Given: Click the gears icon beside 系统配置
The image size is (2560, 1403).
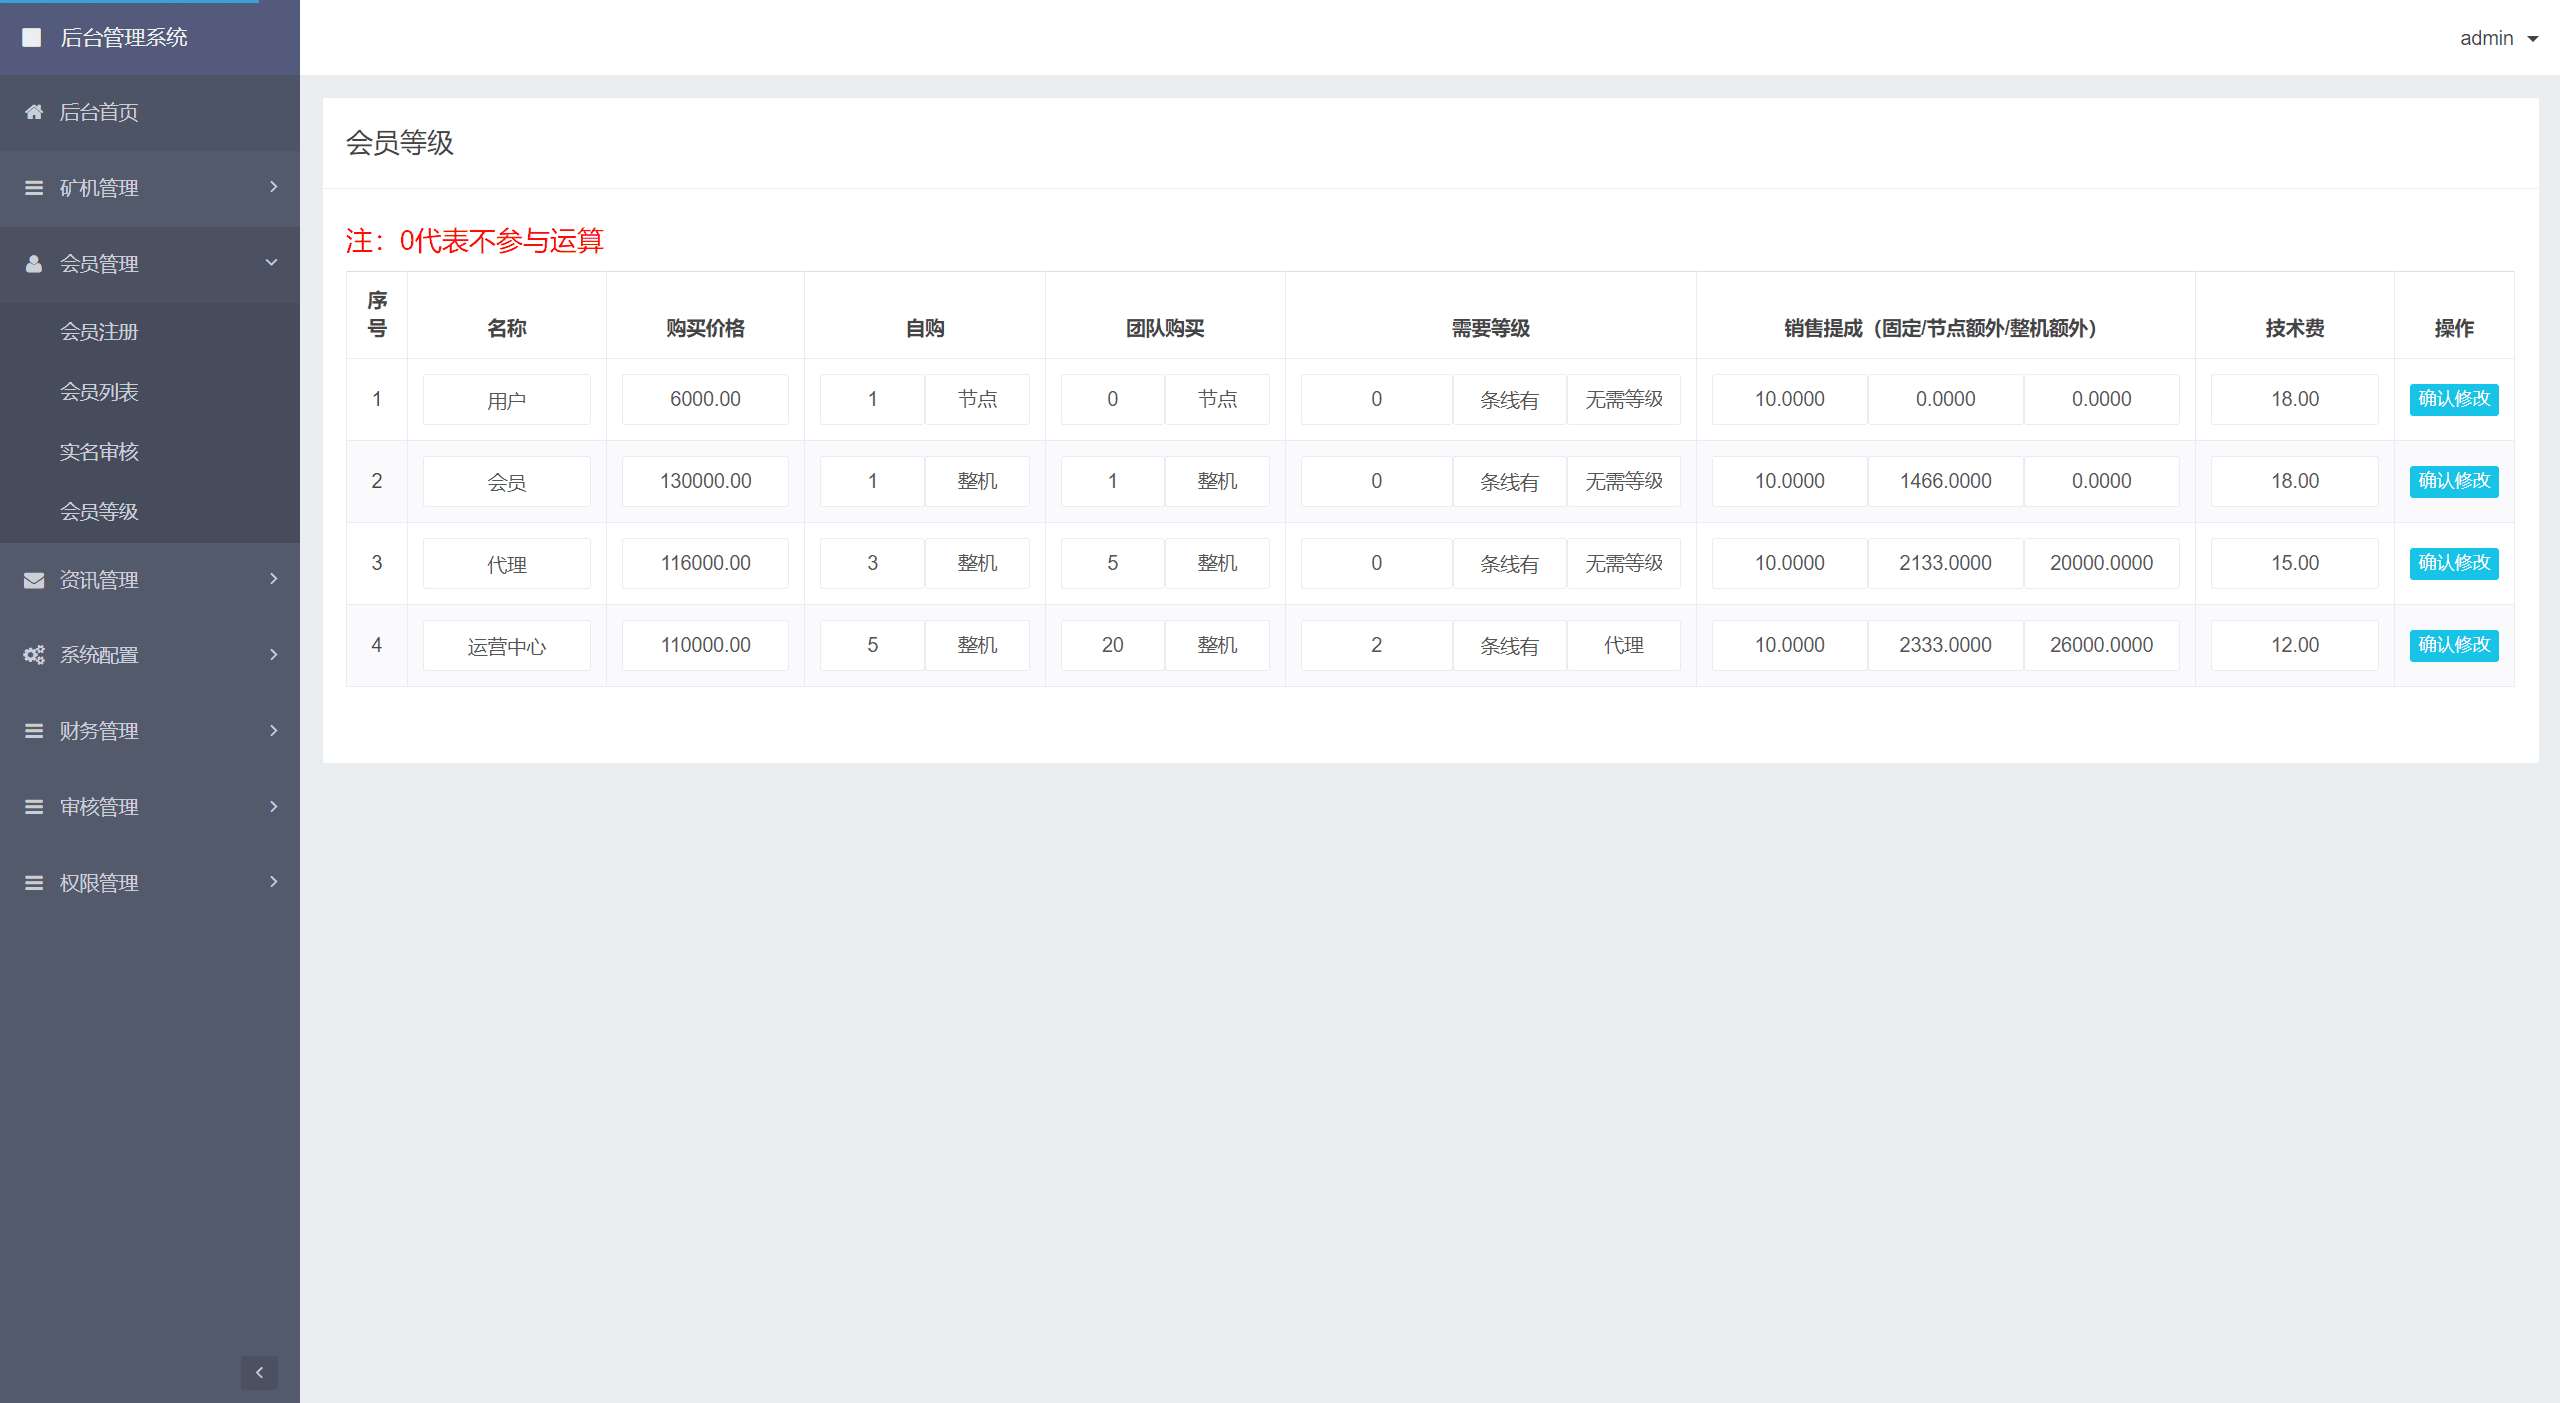Looking at the screenshot, I should (34, 655).
